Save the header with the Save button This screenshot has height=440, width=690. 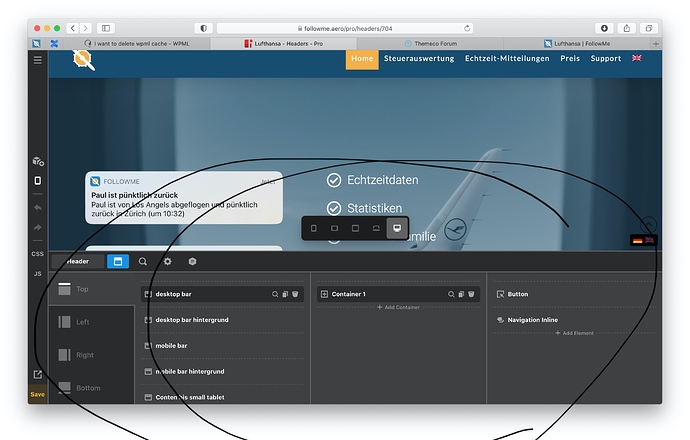[38, 394]
